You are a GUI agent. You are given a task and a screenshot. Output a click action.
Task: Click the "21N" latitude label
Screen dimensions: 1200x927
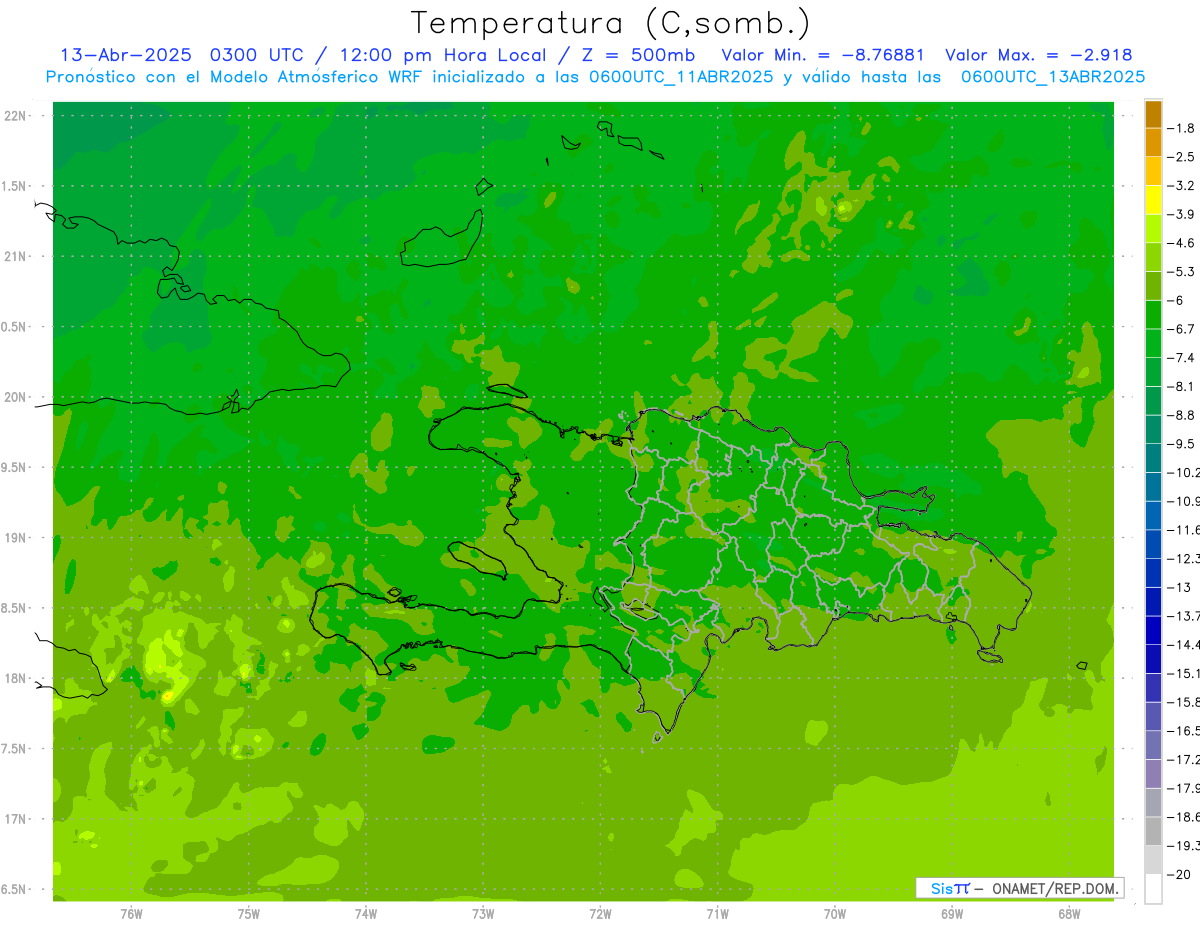pos(15,256)
